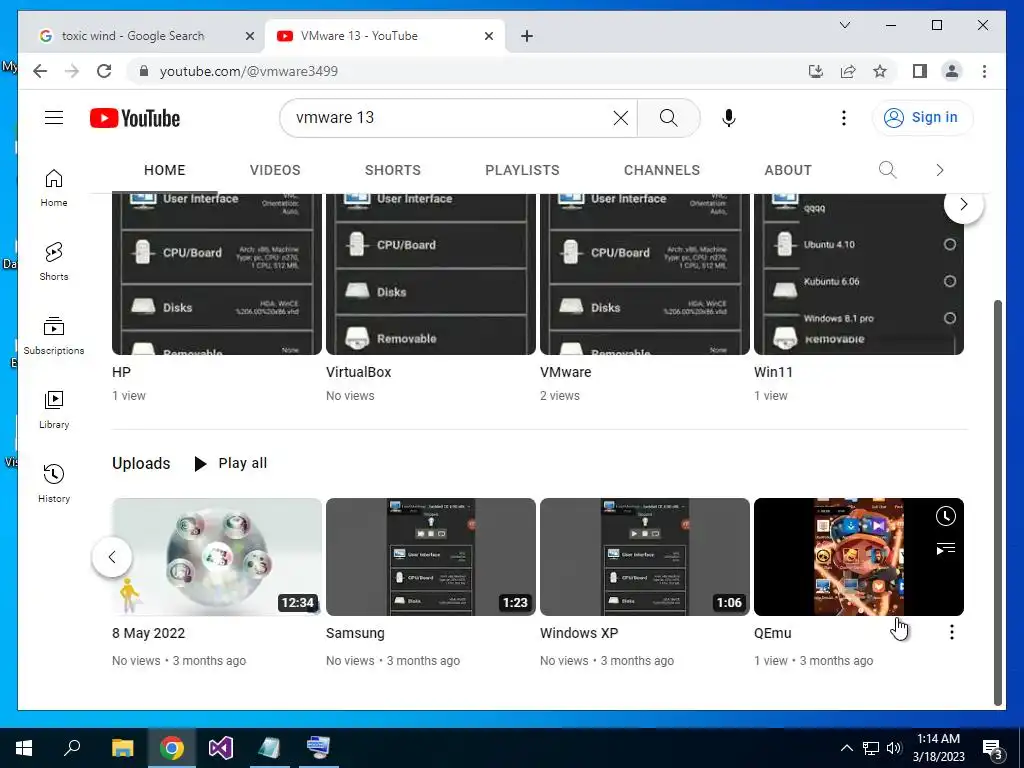
Task: Go back with browser back arrow
Action: (40, 71)
